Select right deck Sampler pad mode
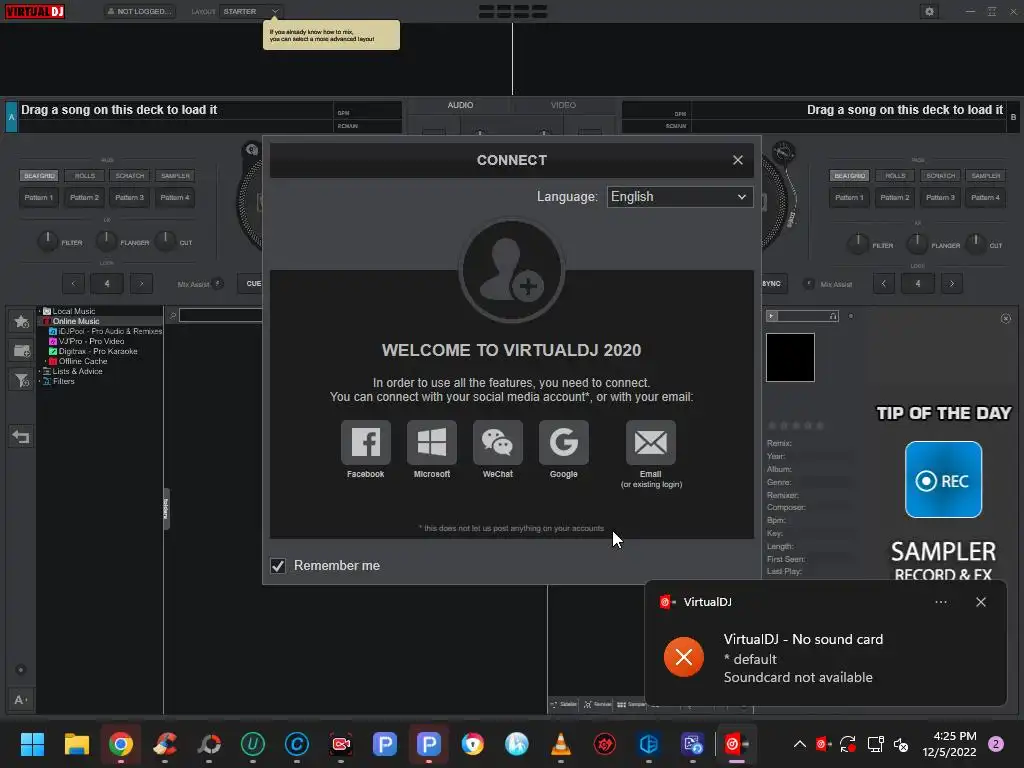Viewport: 1024px width, 768px height. tap(985, 176)
